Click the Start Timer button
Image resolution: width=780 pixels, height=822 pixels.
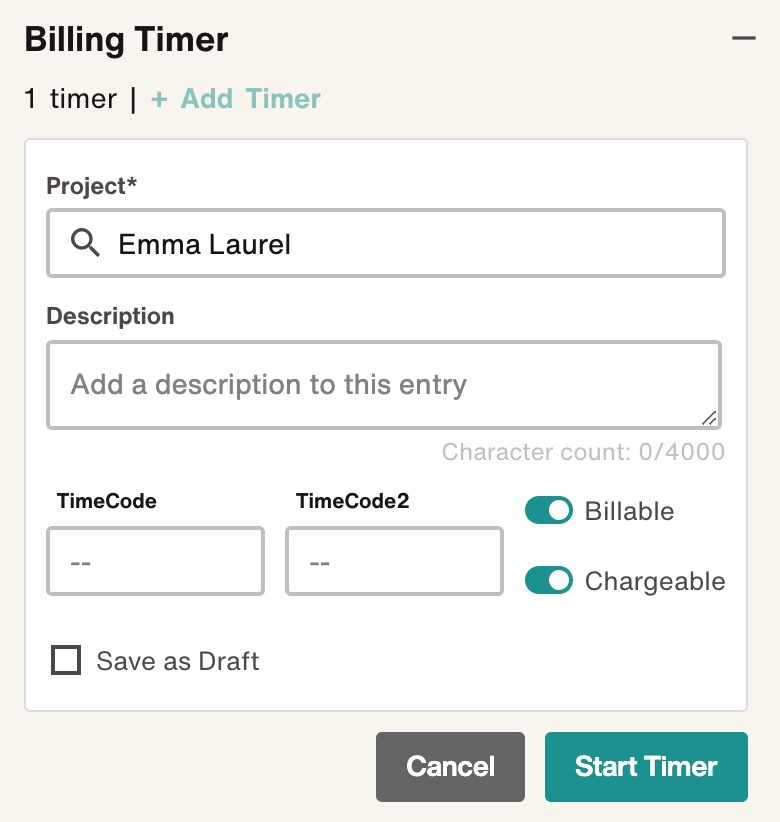click(x=646, y=766)
